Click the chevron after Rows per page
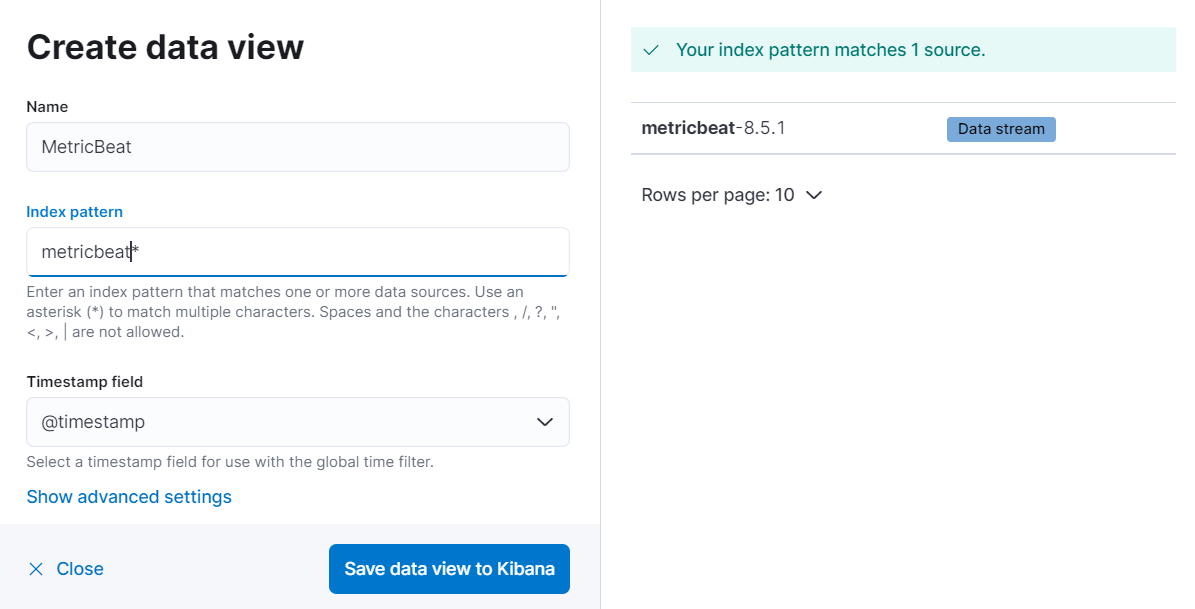 (x=814, y=195)
